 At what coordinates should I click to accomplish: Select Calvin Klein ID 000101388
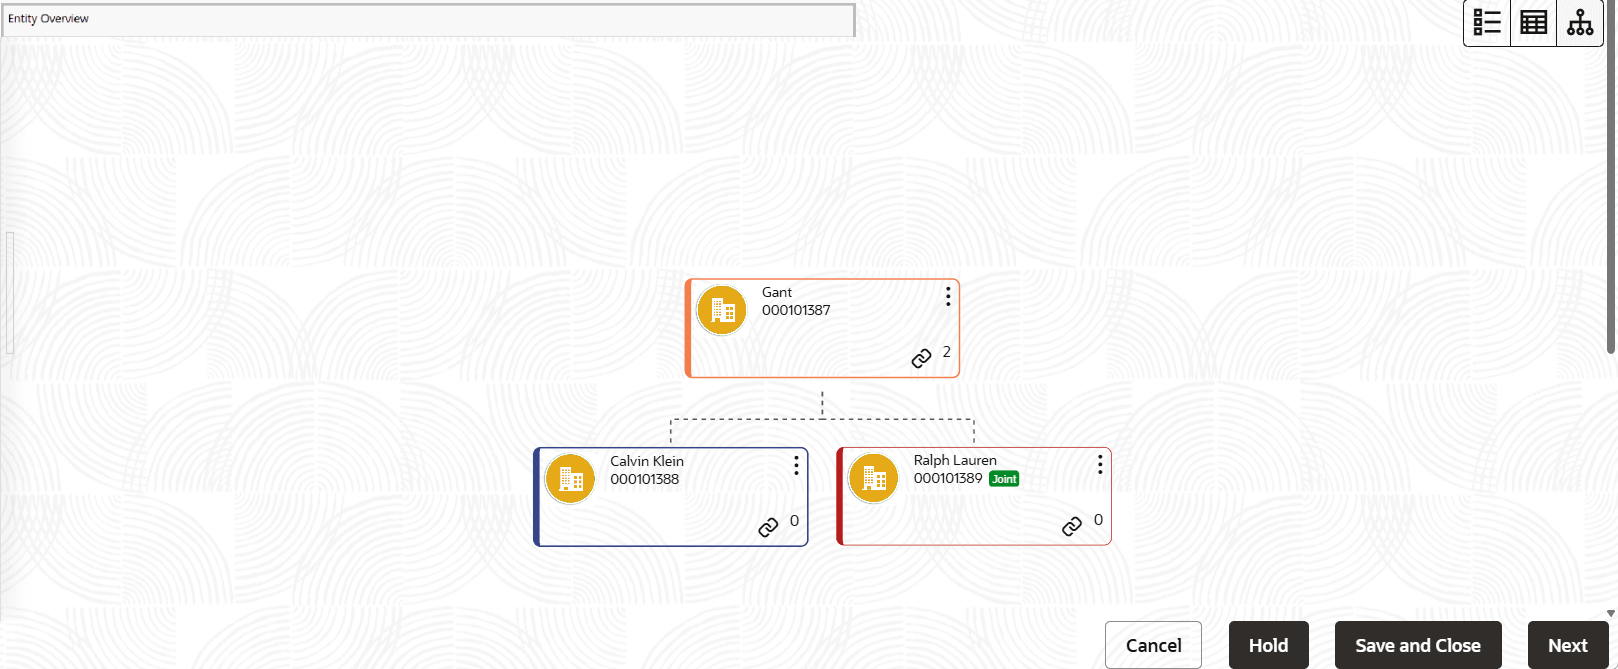[644, 479]
